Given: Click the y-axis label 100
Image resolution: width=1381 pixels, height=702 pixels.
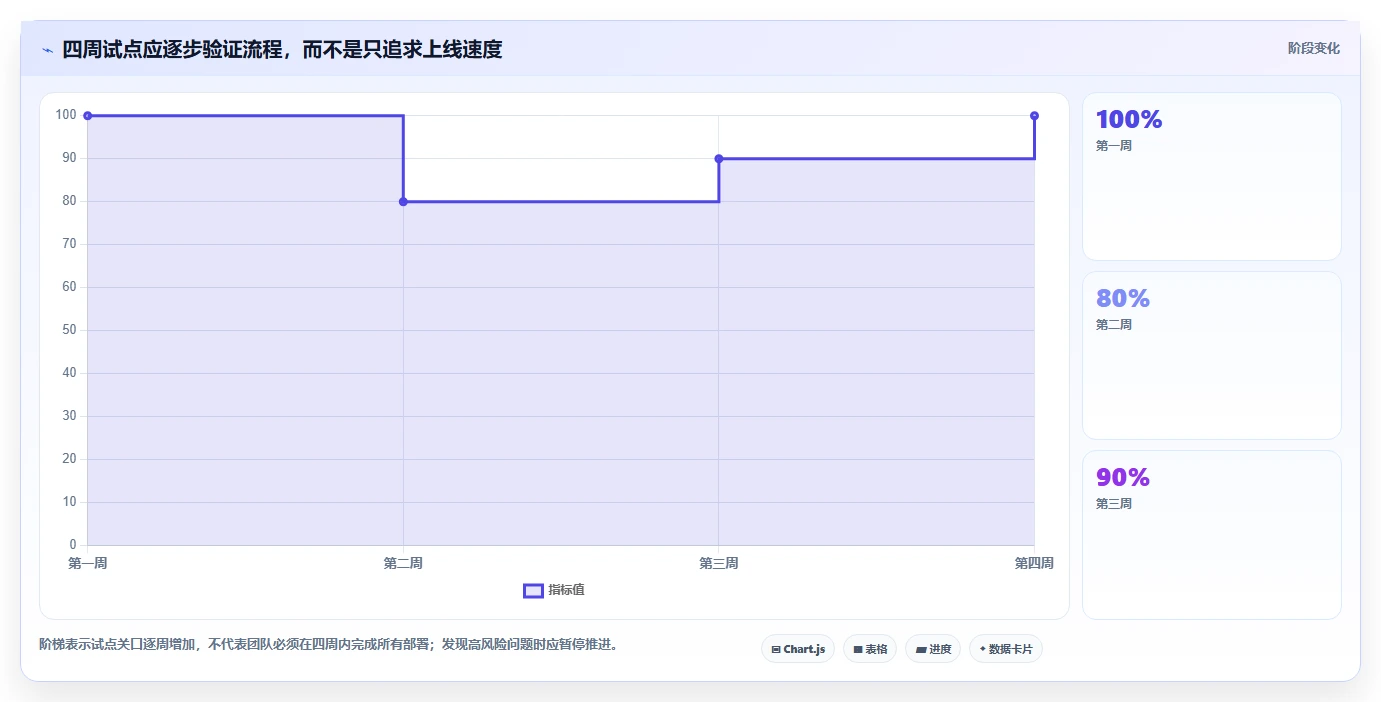Looking at the screenshot, I should (x=66, y=115).
